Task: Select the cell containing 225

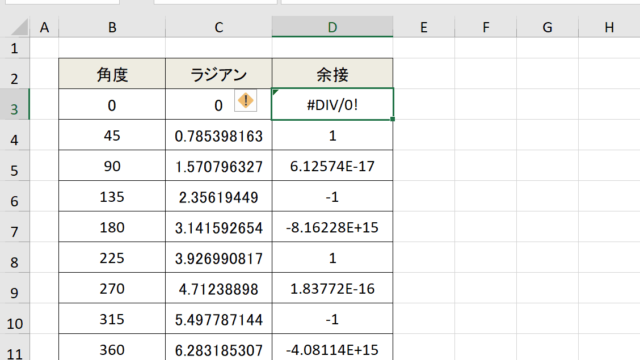Action: [x=112, y=258]
